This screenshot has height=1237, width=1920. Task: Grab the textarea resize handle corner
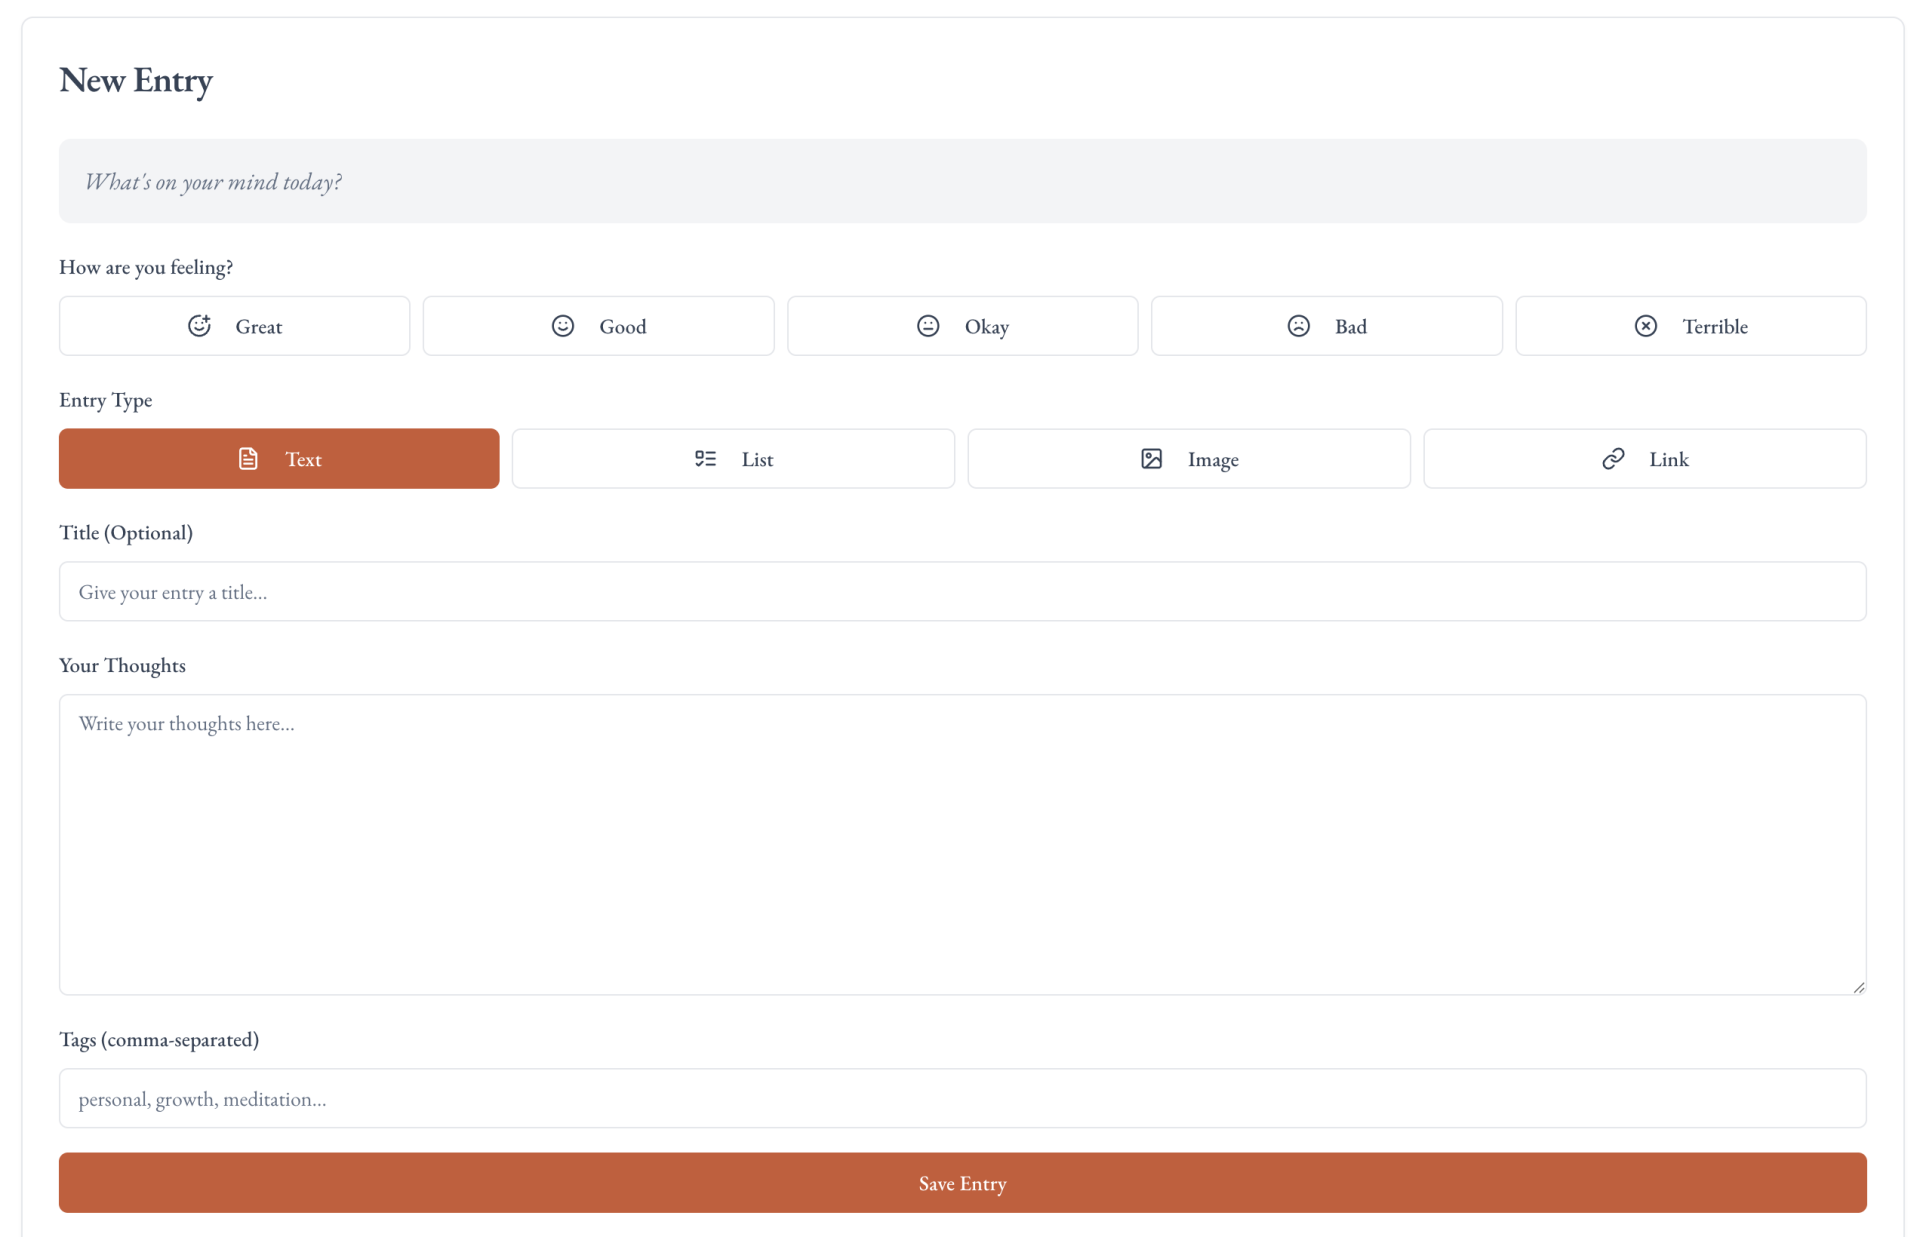(x=1858, y=987)
